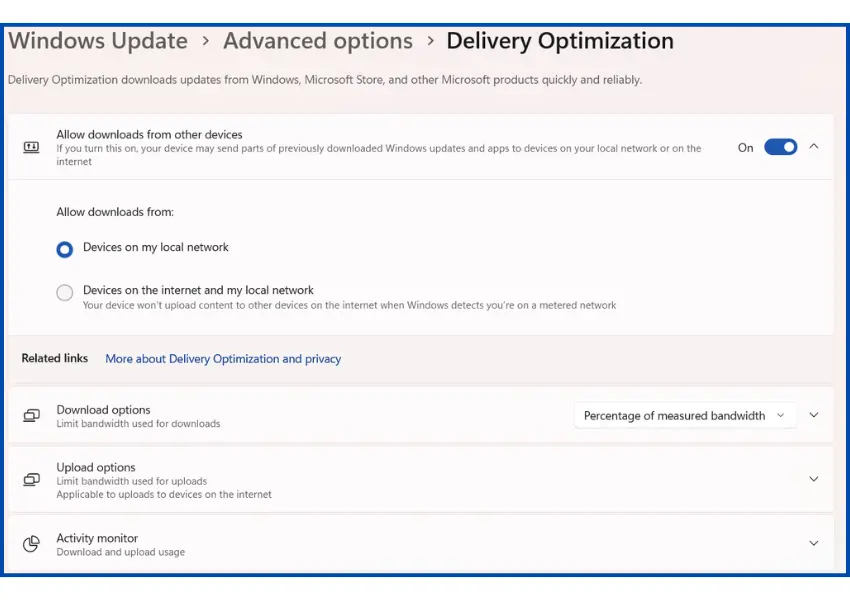Image resolution: width=850 pixels, height=600 pixels.
Task: Turn off Allow downloads from other devices switch
Action: click(780, 147)
